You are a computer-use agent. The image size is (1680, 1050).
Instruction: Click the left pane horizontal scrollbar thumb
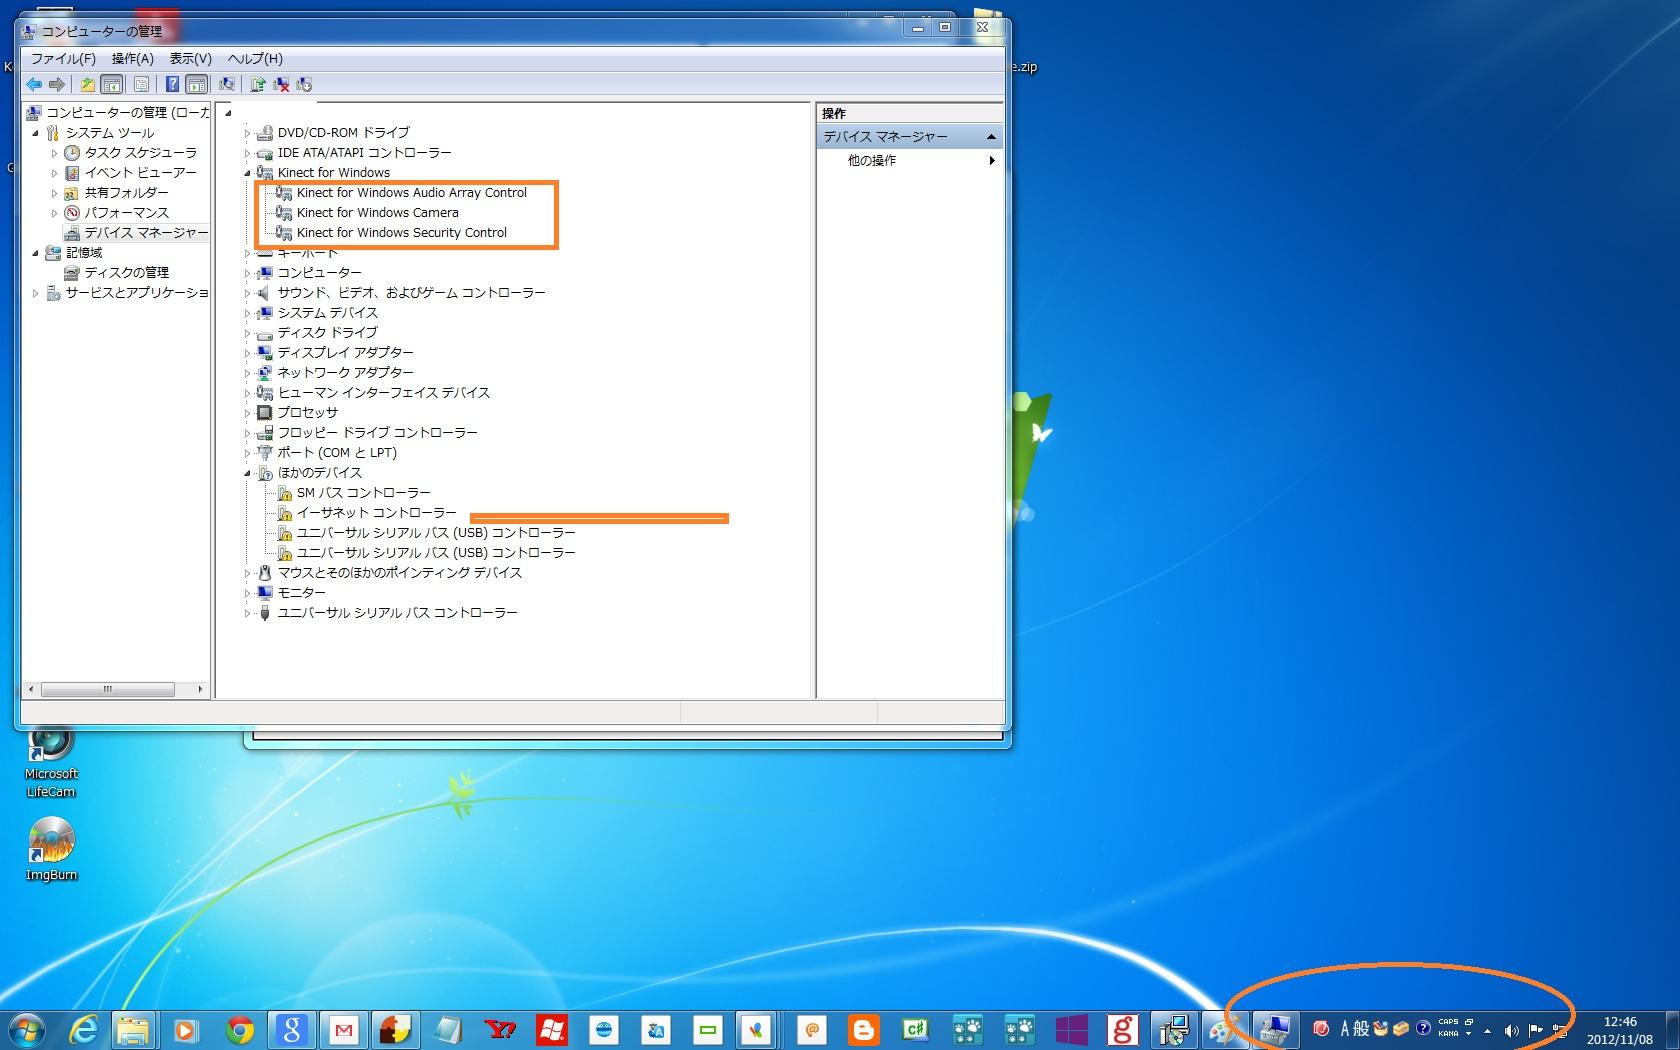107,689
